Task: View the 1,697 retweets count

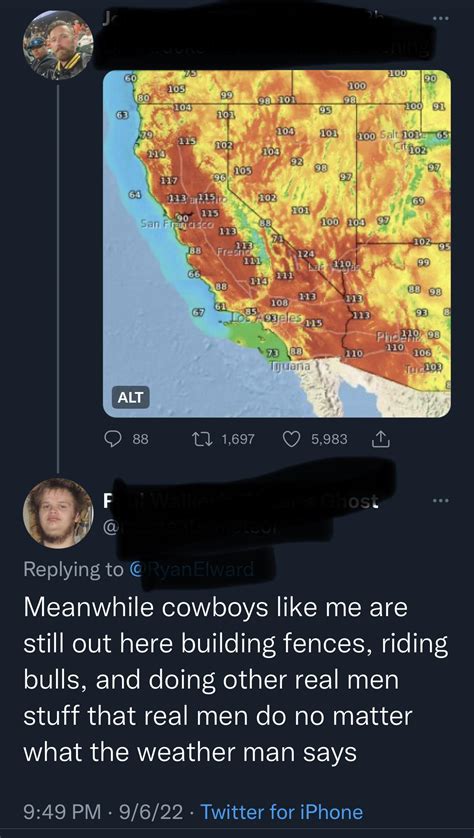Action: [238, 439]
